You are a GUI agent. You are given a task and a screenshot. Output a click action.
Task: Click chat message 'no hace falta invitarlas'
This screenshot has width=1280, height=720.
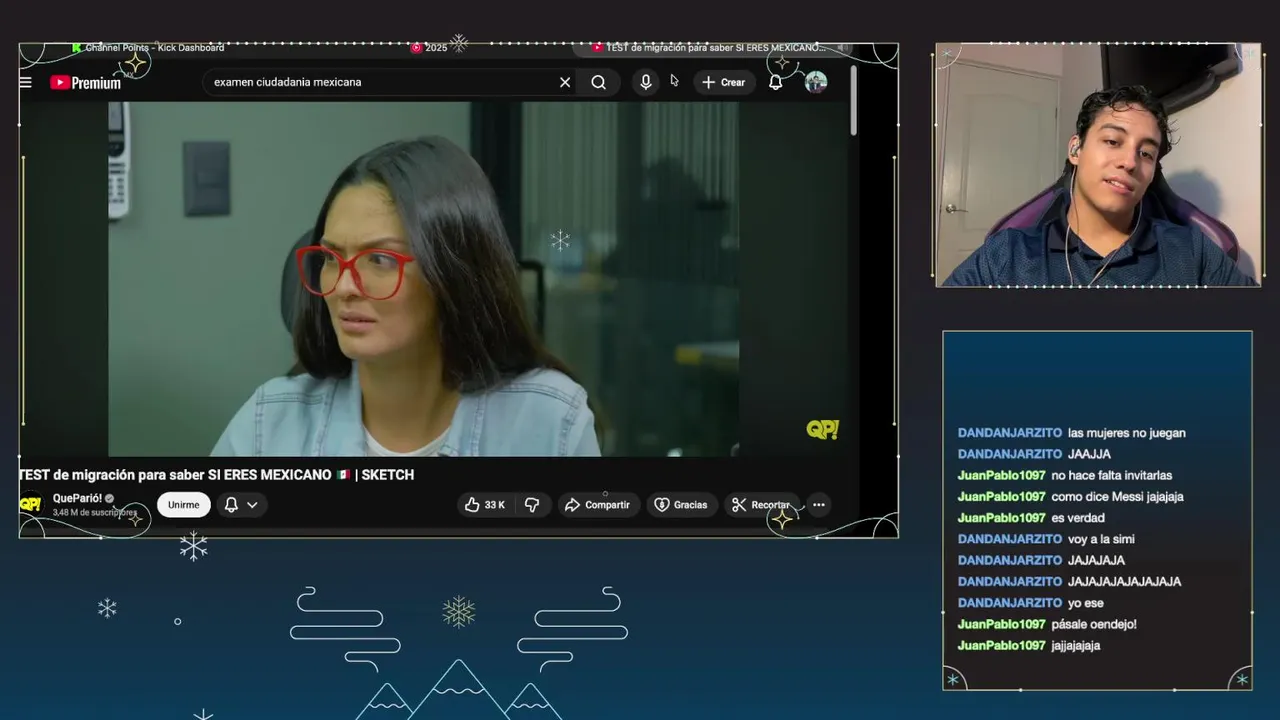click(1111, 475)
